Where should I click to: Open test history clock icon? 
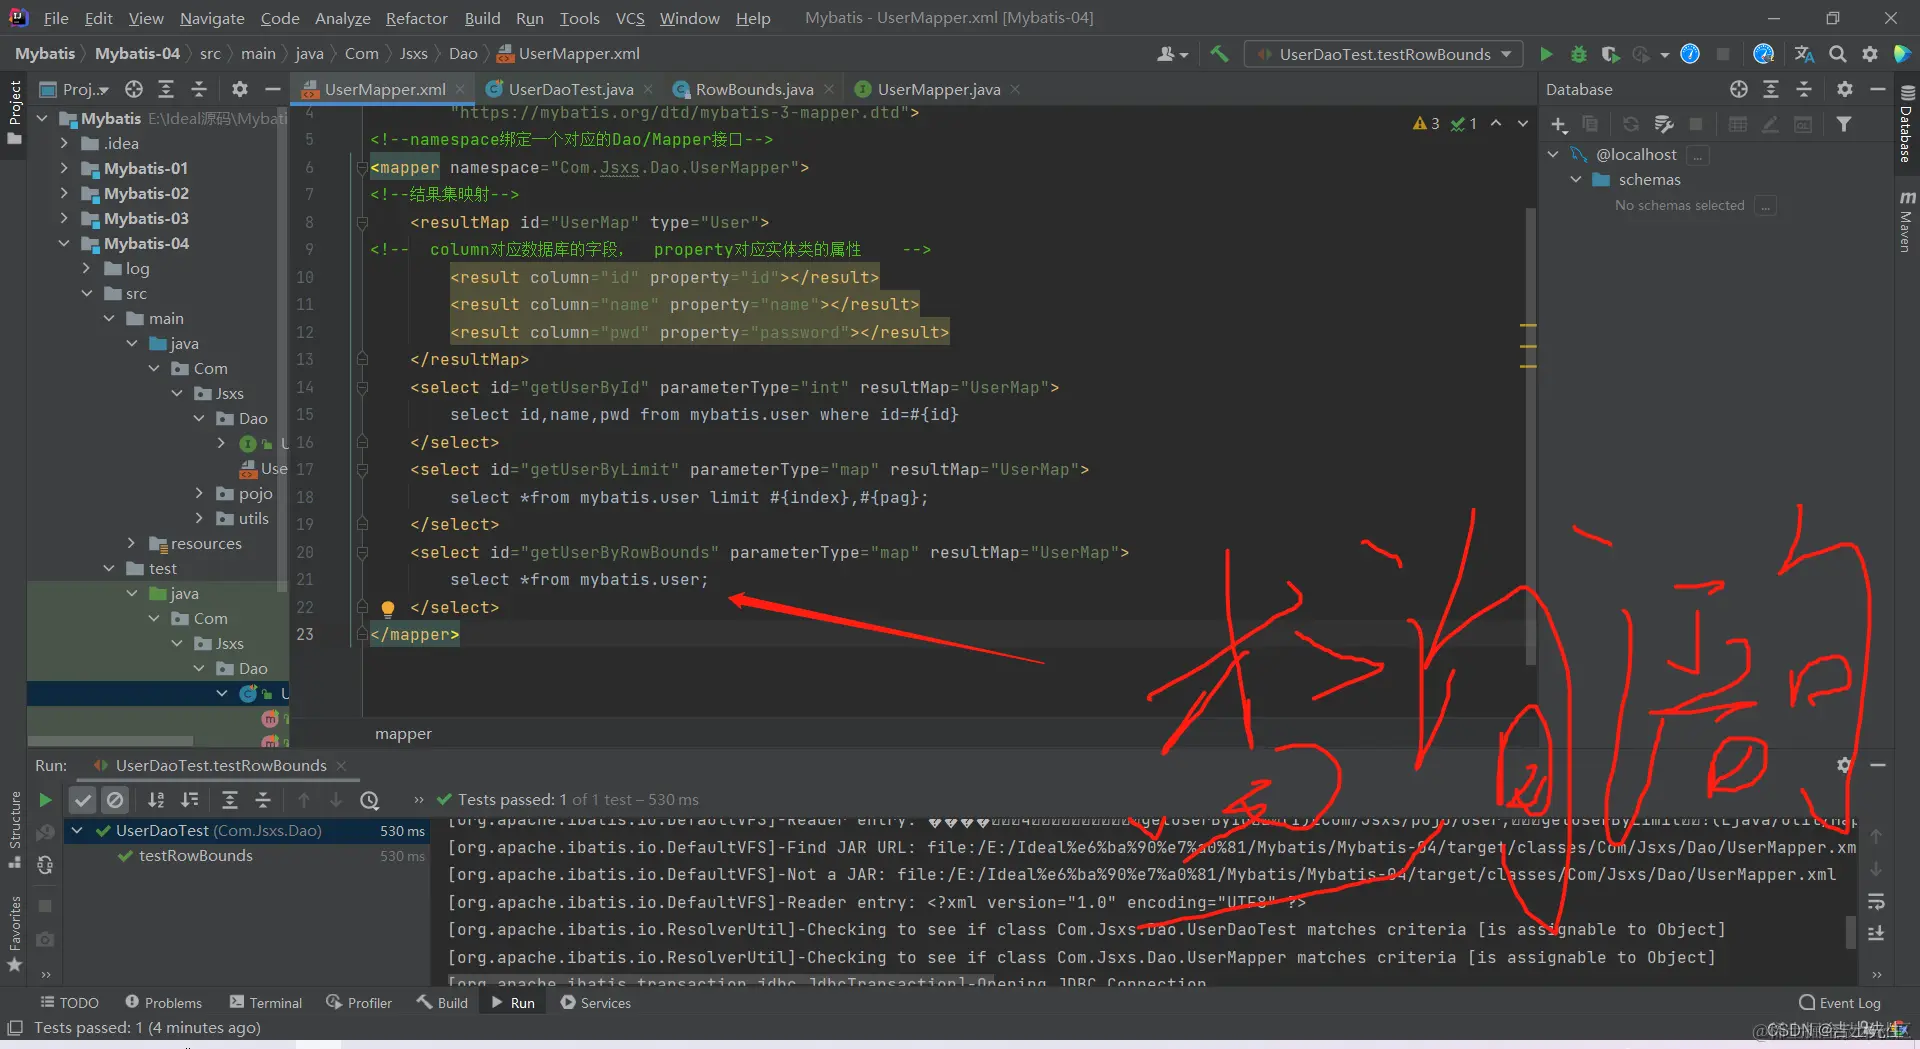[x=370, y=800]
